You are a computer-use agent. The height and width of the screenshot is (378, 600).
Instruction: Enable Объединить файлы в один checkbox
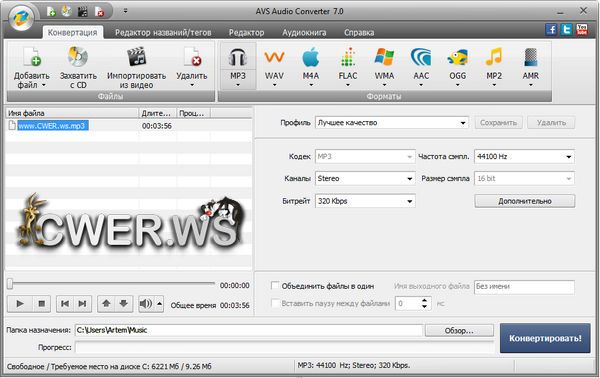[x=275, y=285]
